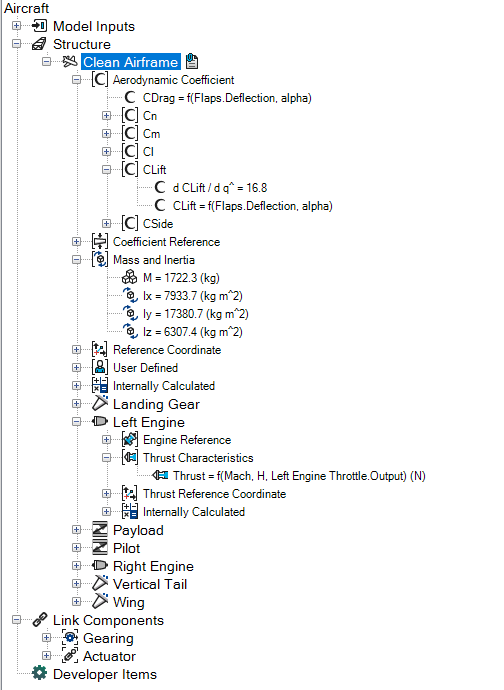Select the Thrust function of Mach item
The width and height of the screenshot is (504, 690).
tap(299, 476)
